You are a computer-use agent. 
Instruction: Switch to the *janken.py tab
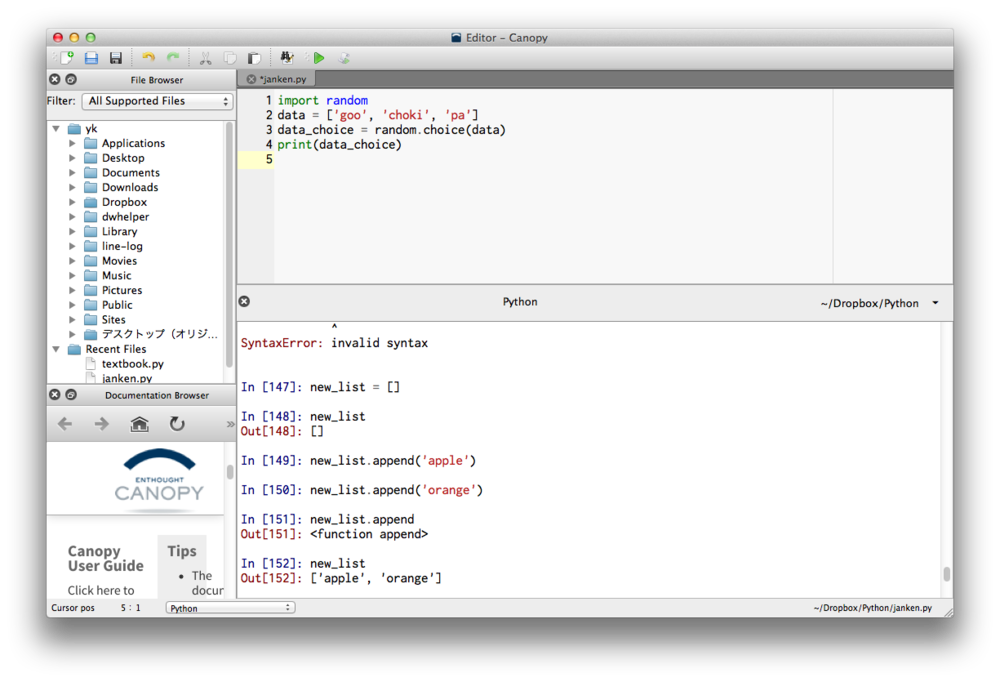(x=283, y=79)
